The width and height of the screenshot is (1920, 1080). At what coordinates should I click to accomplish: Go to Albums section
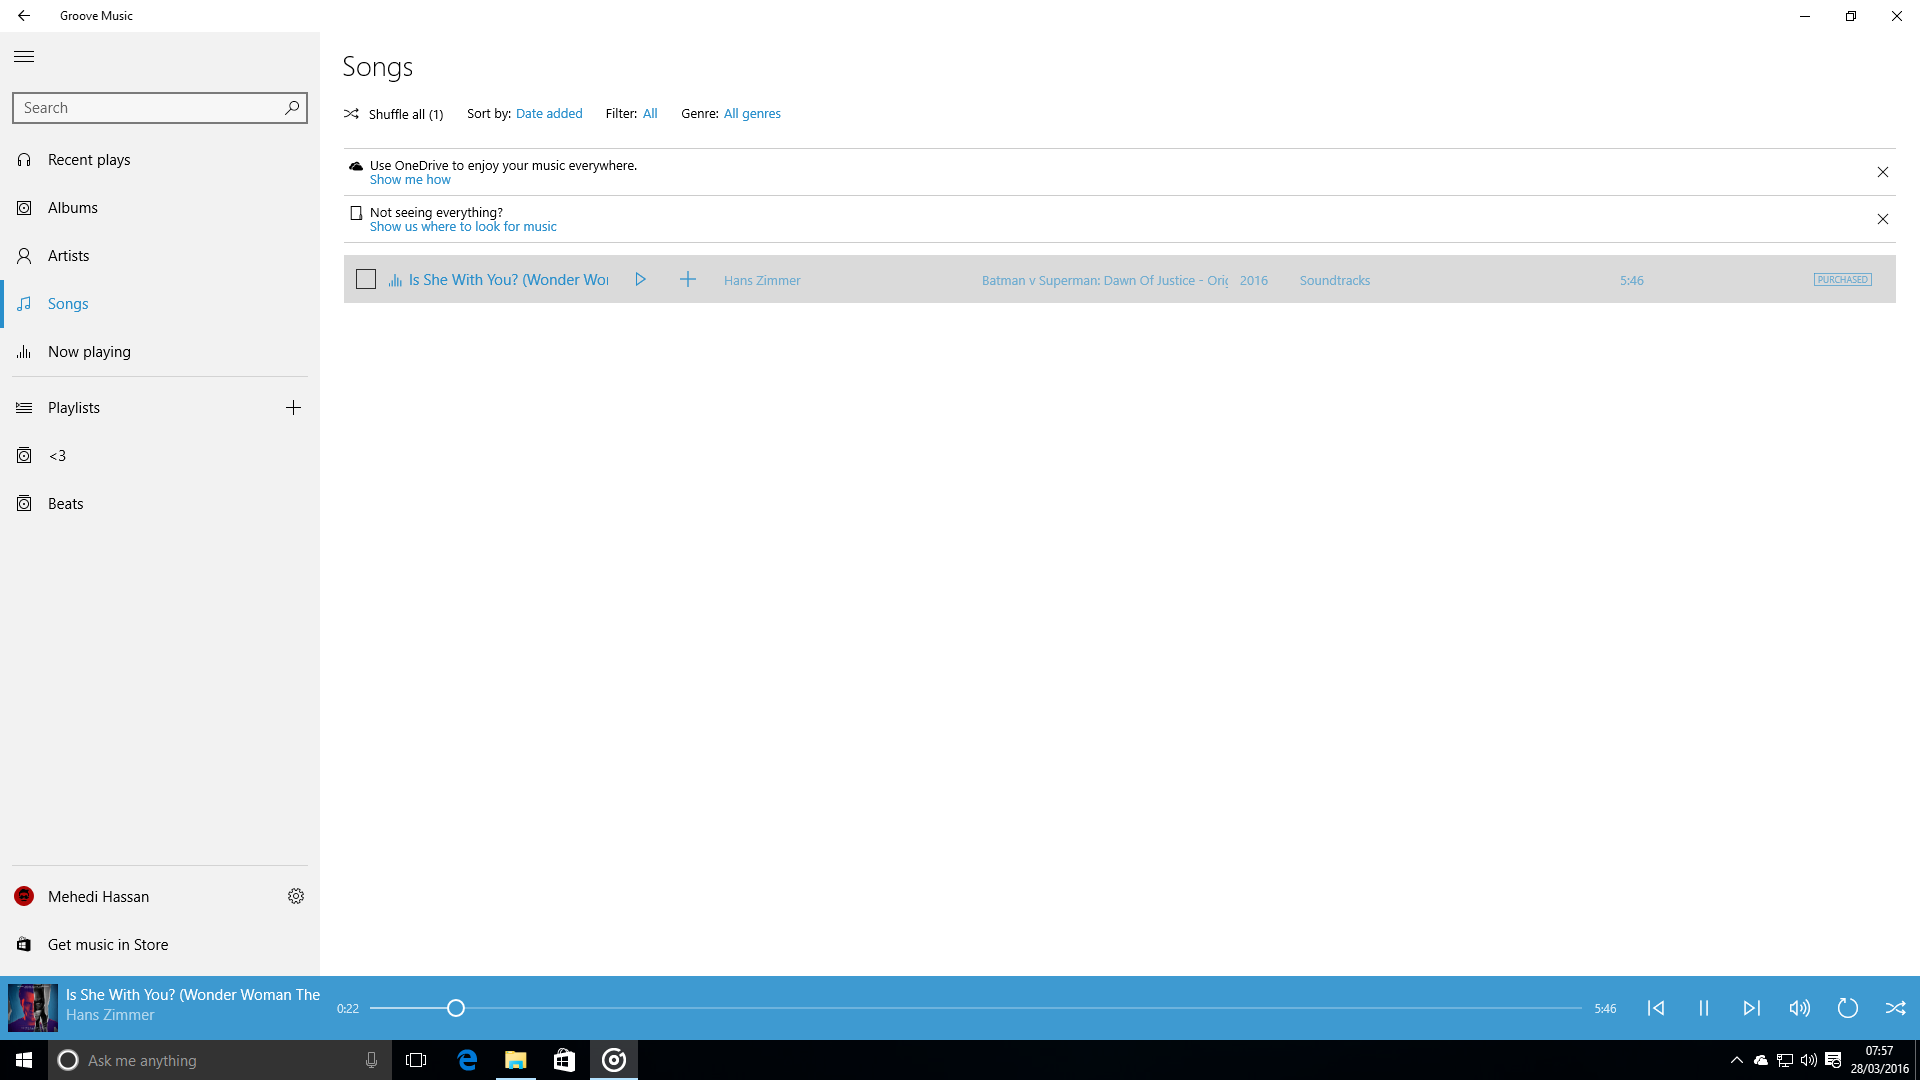[160, 208]
